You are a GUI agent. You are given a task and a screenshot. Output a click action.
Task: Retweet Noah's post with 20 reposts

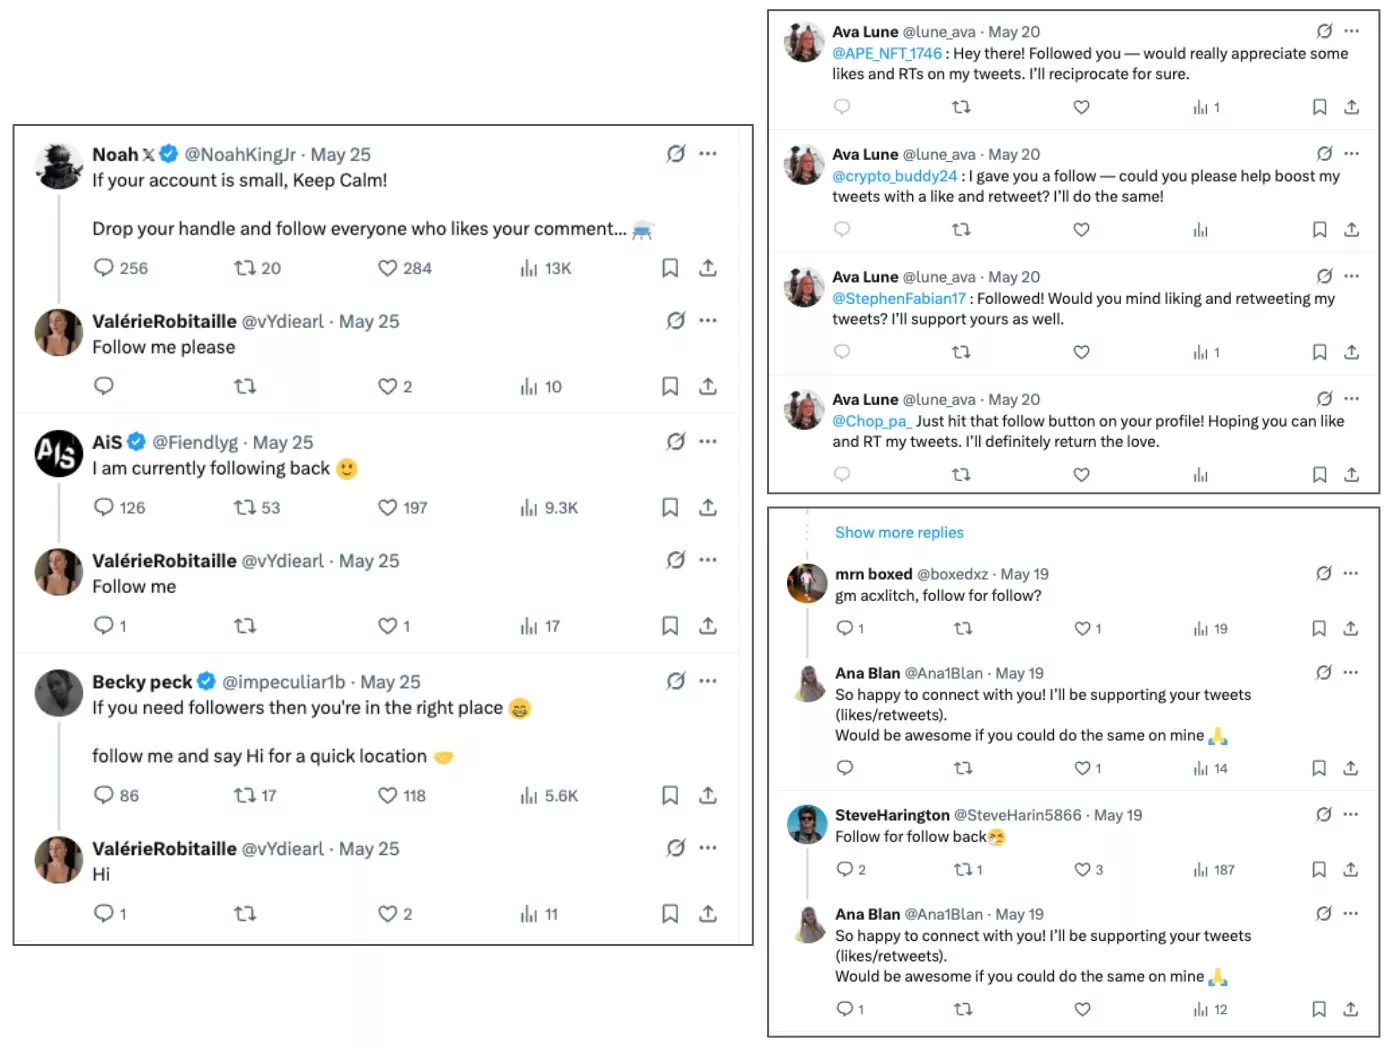coord(245,268)
